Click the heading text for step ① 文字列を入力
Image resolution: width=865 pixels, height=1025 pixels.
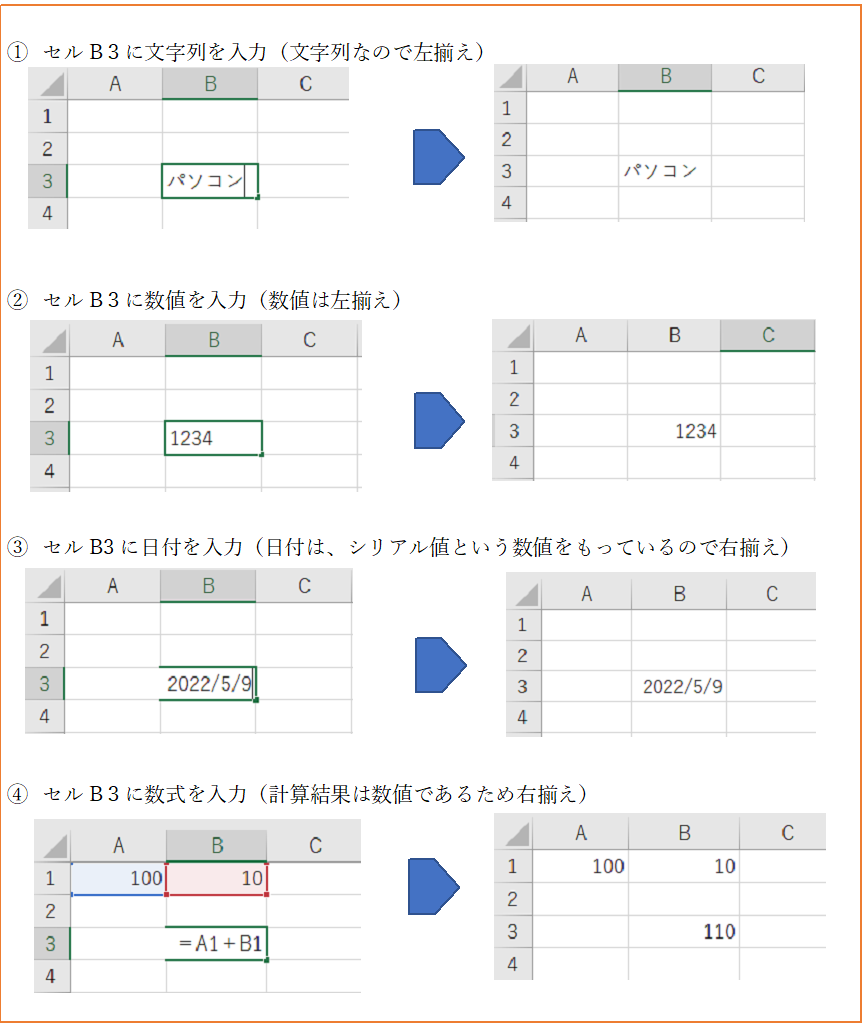(x=248, y=50)
